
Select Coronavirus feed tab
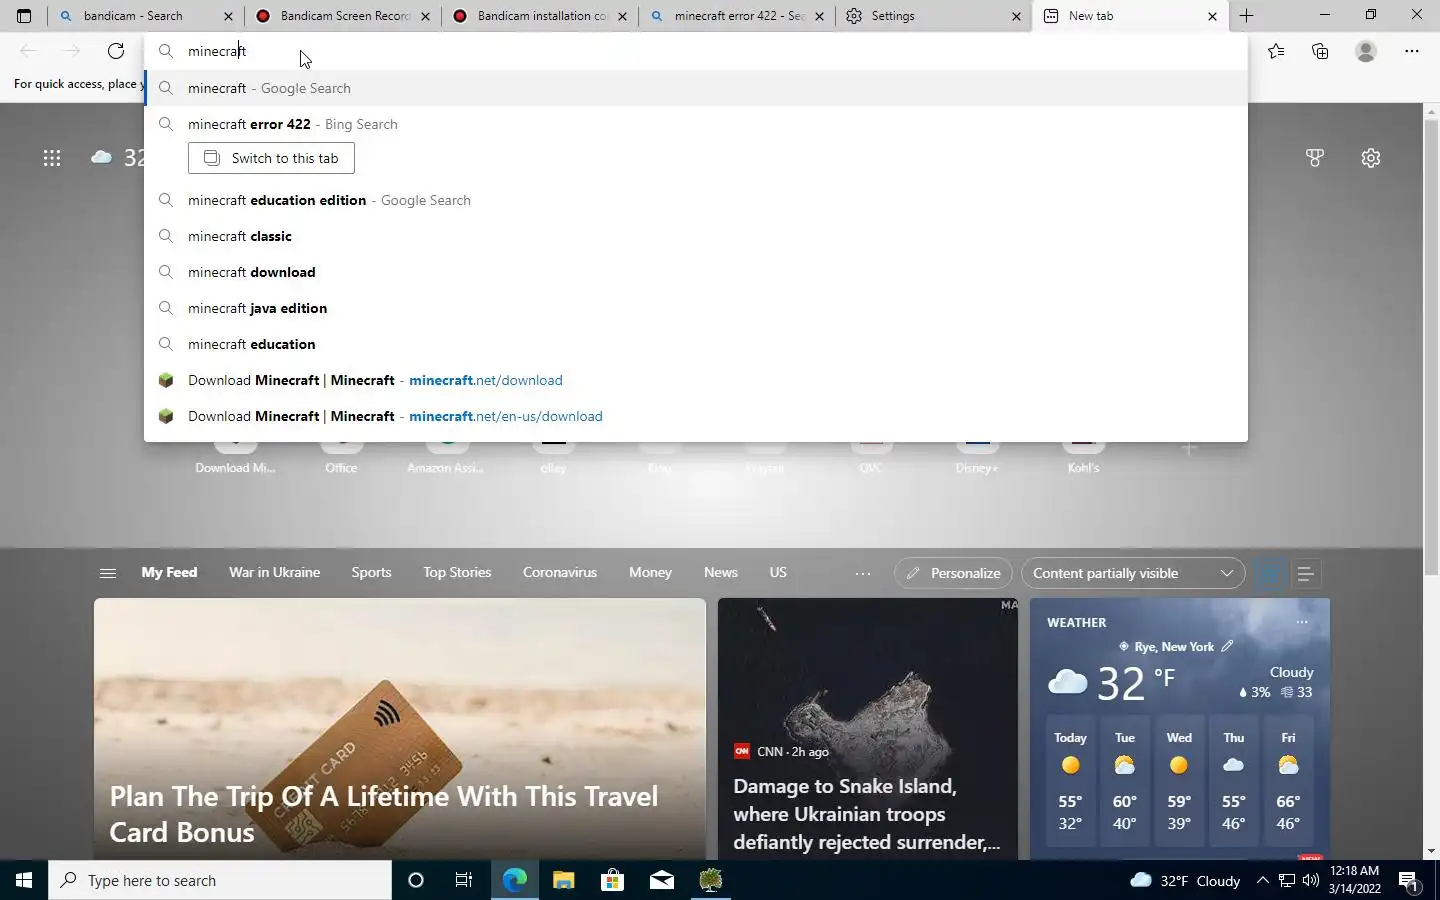[560, 572]
